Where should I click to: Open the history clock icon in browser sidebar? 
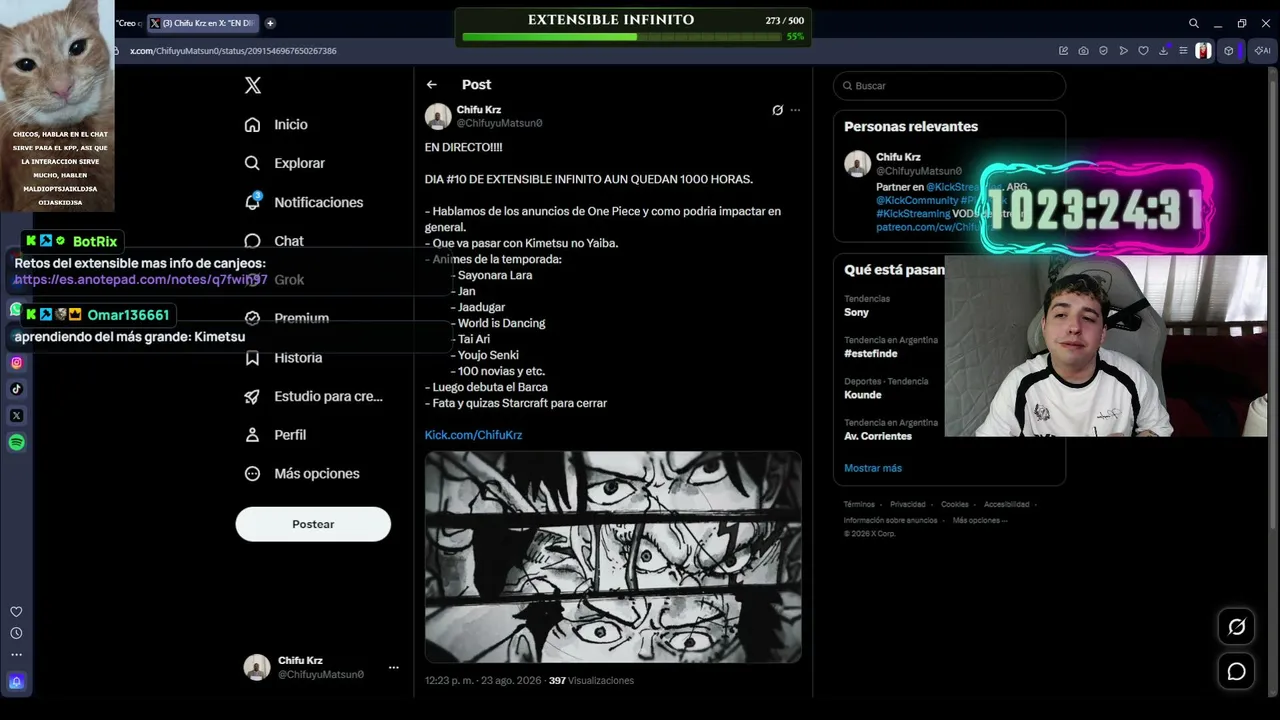pyautogui.click(x=16, y=634)
